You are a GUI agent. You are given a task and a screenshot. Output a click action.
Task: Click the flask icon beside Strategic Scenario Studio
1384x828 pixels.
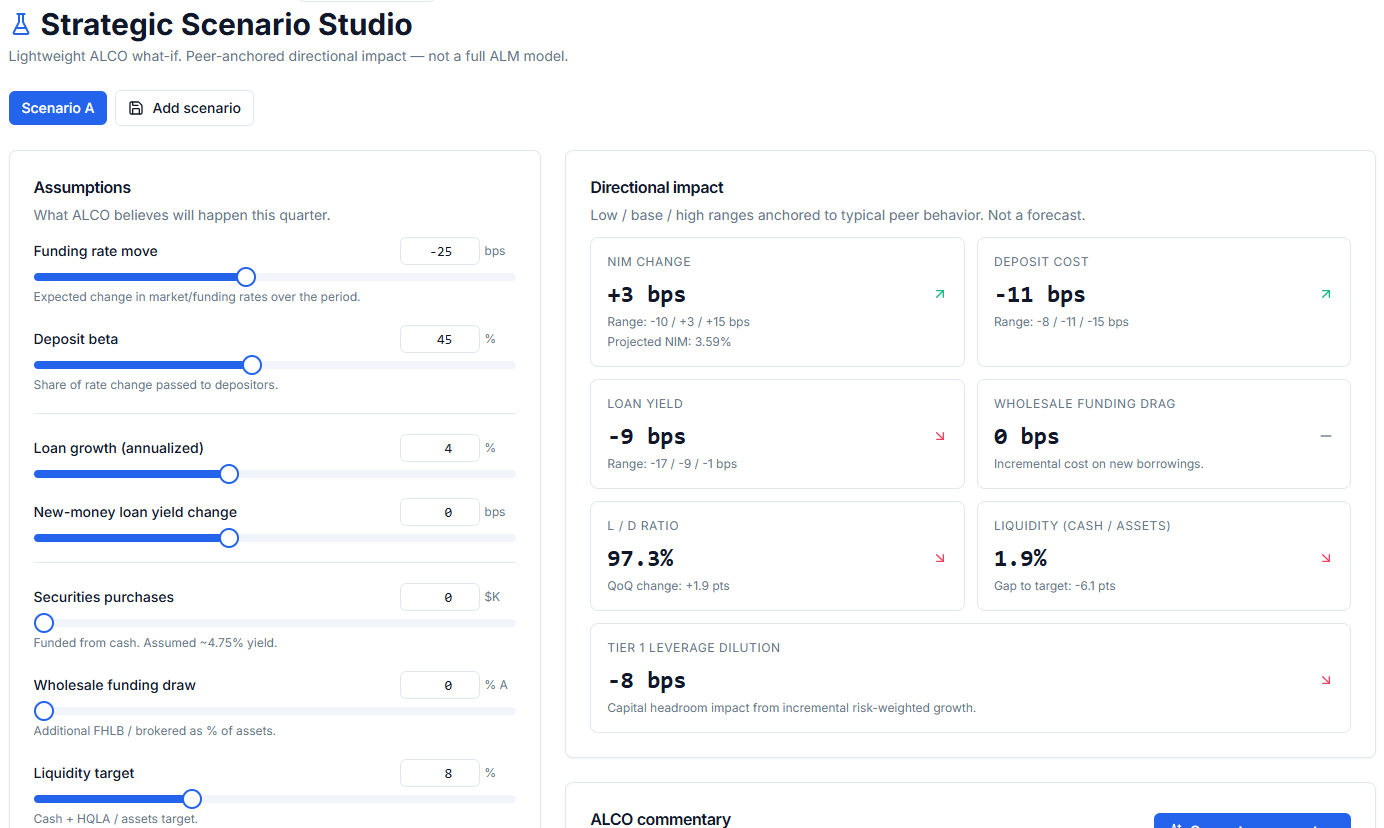coord(21,24)
